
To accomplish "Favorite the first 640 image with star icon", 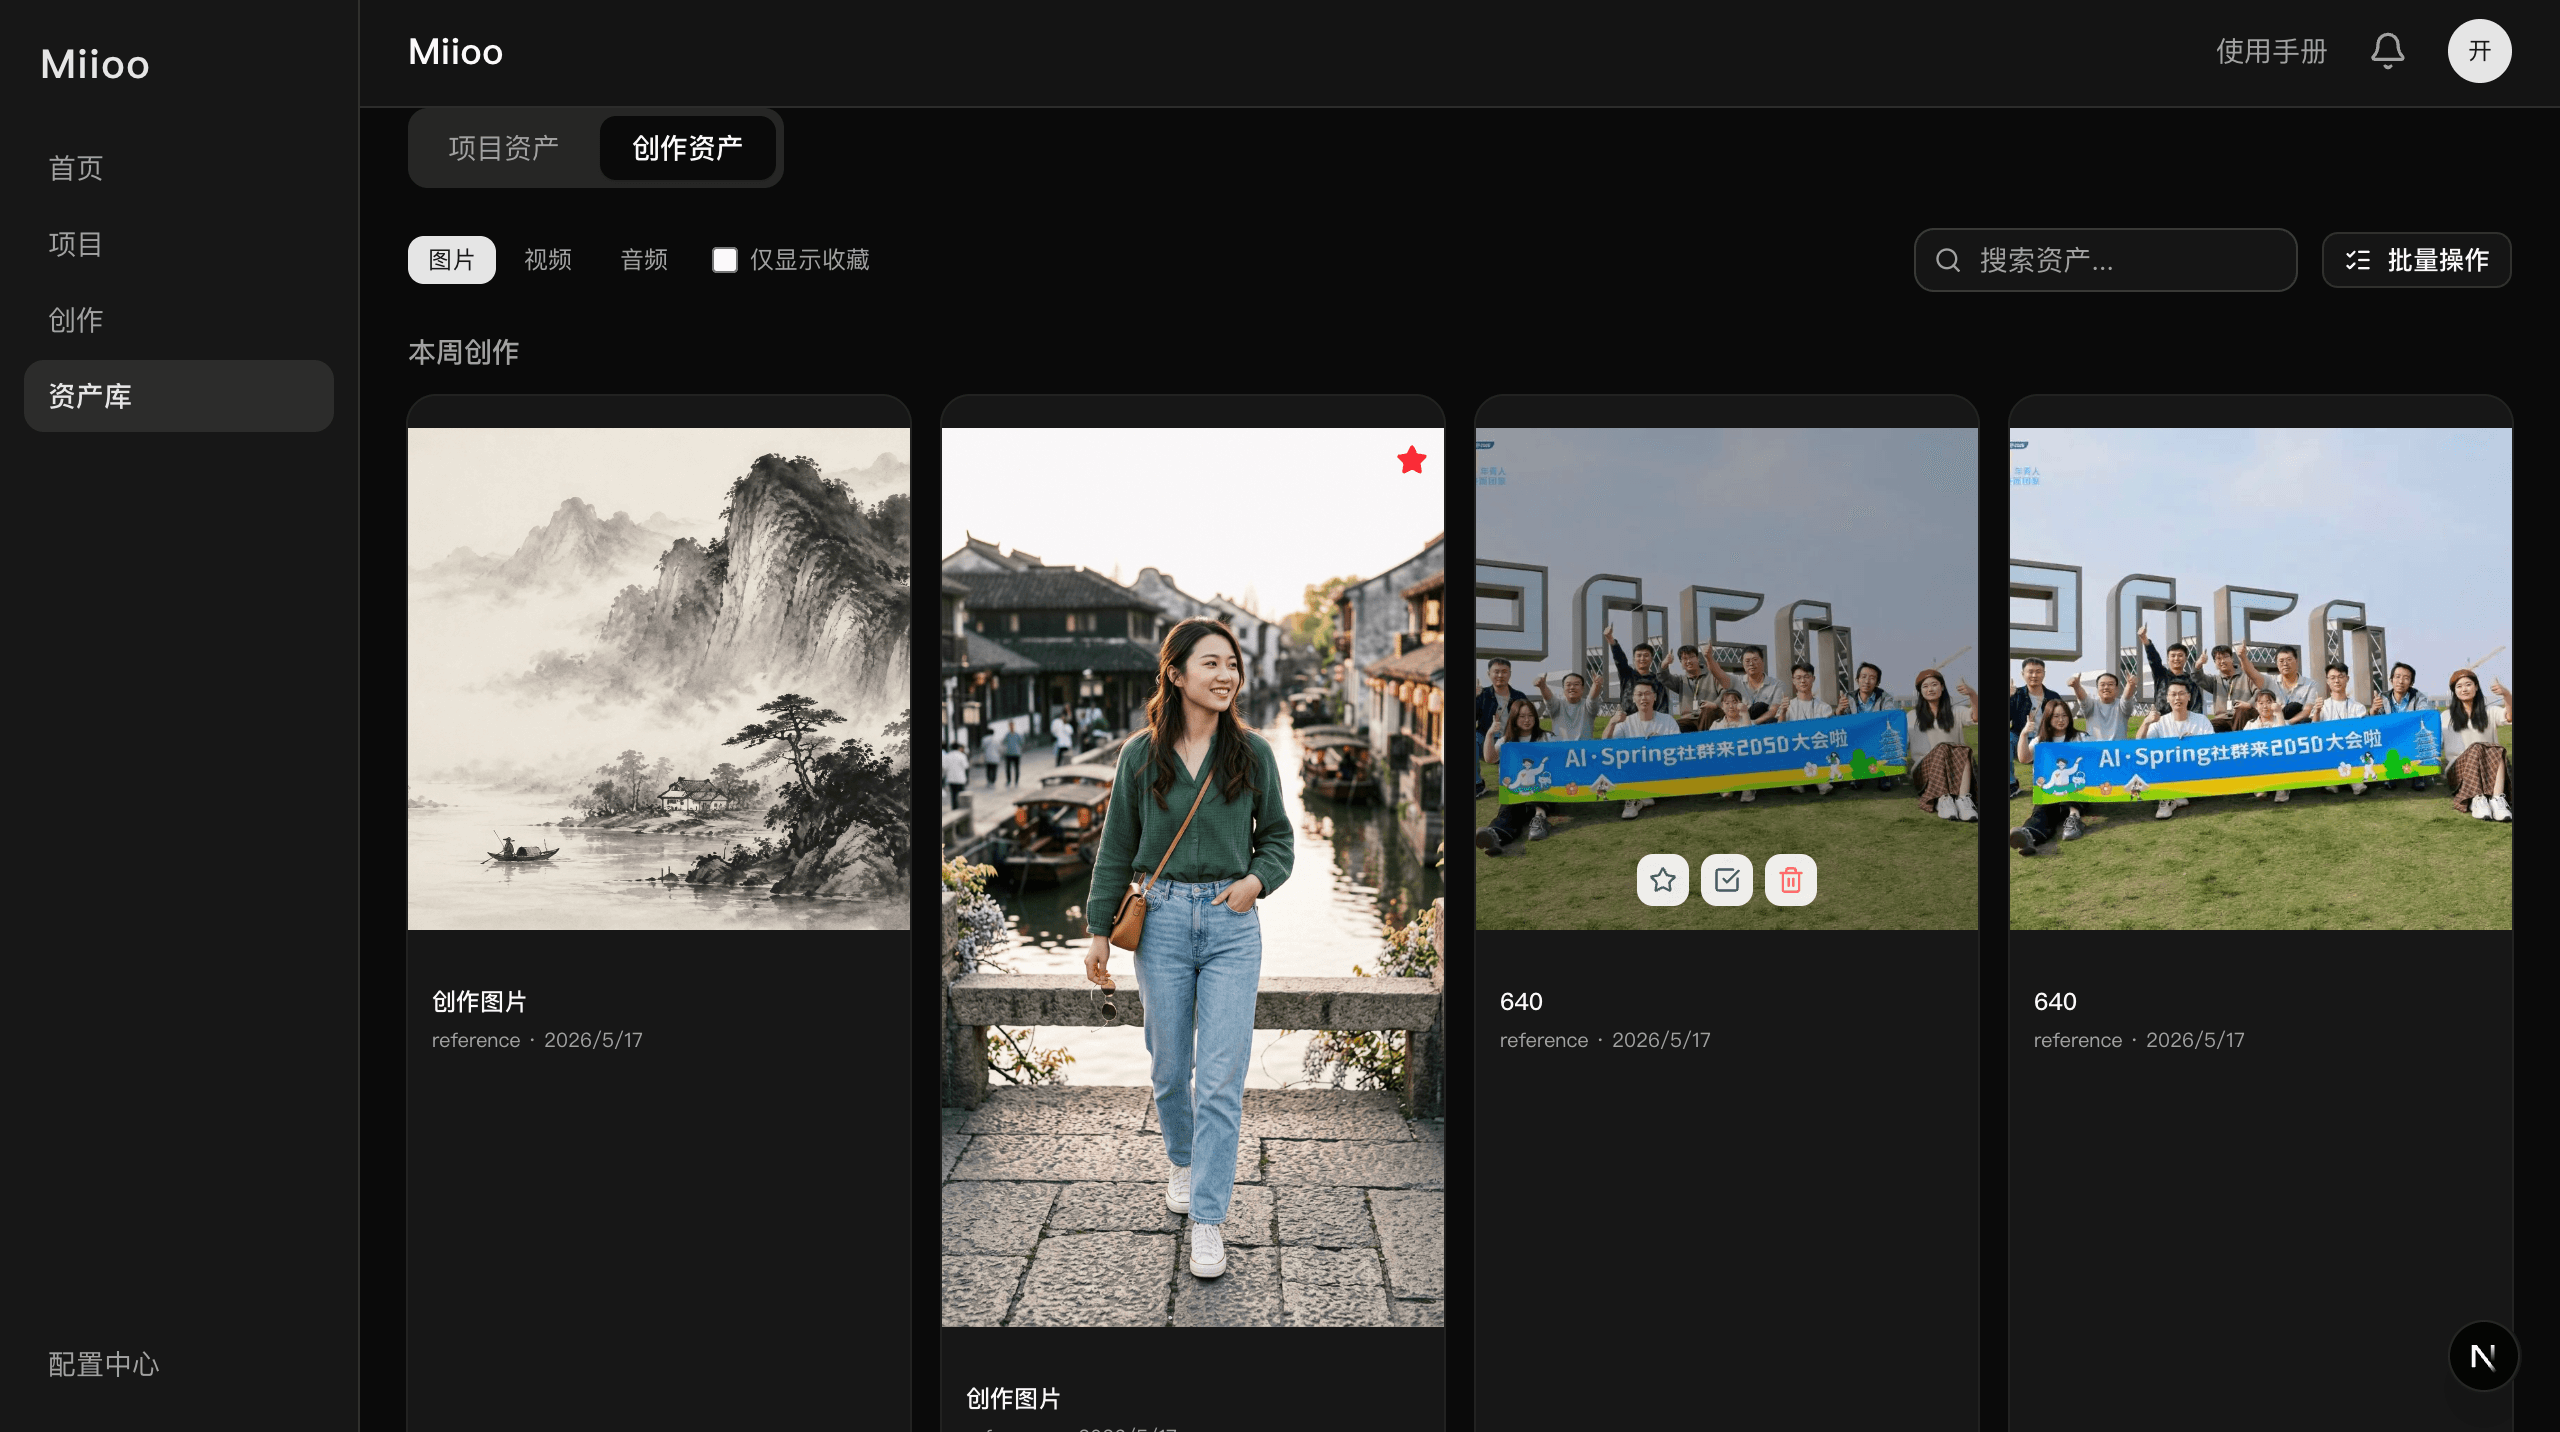I will pyautogui.click(x=1662, y=880).
